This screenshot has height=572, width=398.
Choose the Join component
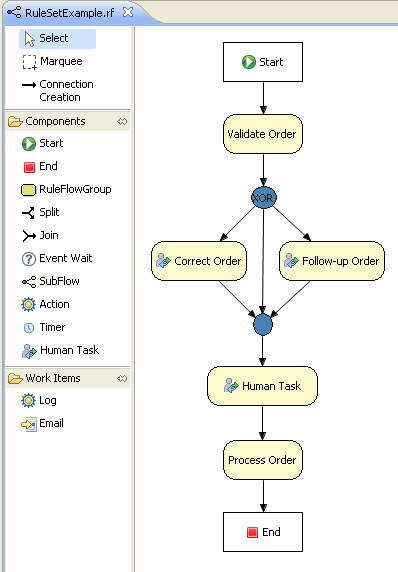pos(40,235)
